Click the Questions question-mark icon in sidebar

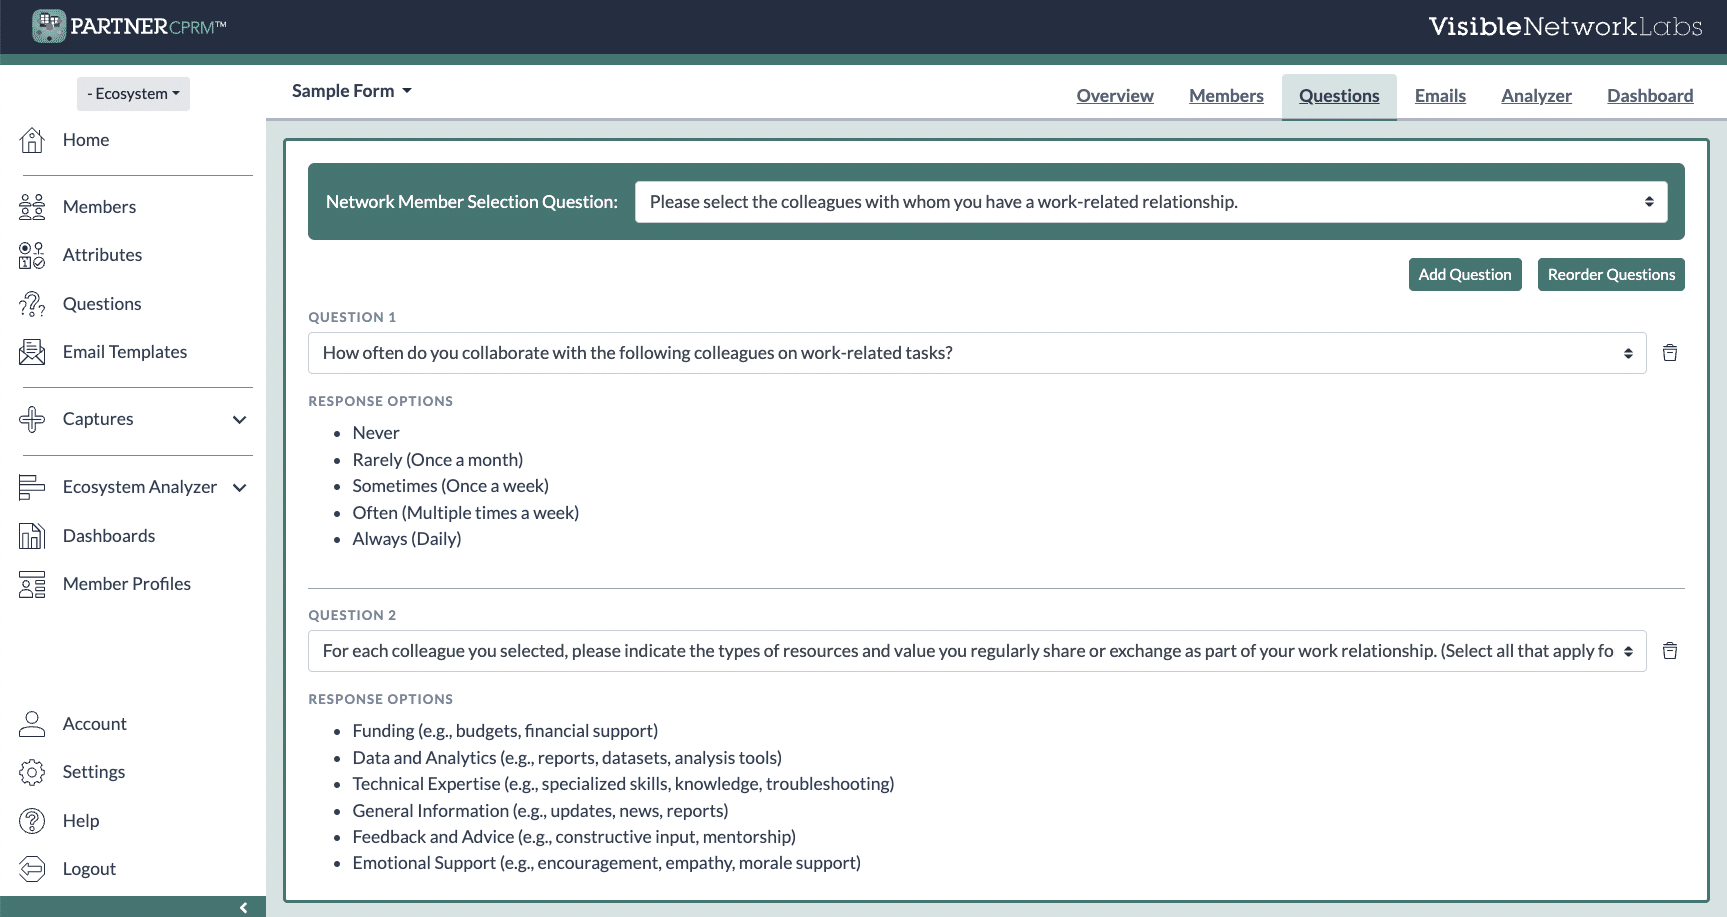[32, 304]
